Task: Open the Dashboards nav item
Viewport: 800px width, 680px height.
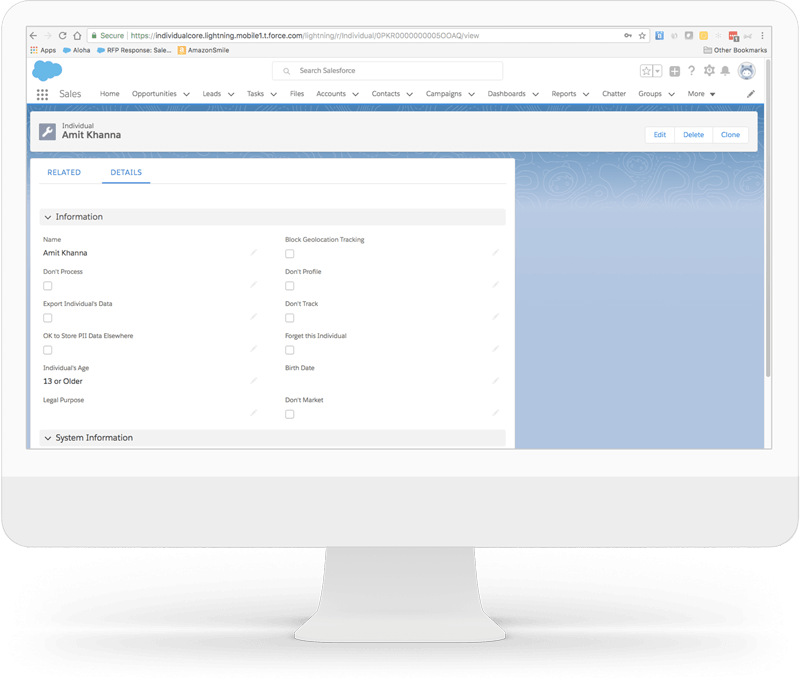Action: click(x=507, y=94)
